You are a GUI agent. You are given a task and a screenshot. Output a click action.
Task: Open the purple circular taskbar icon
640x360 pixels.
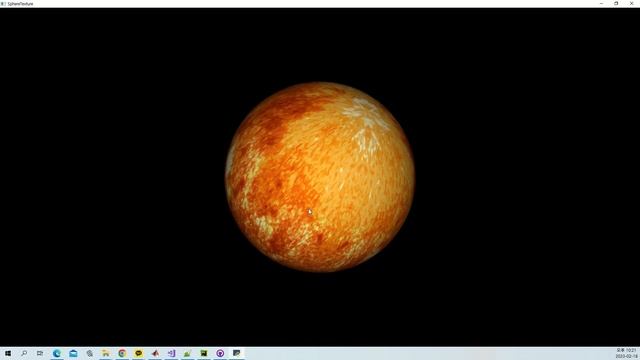220,353
